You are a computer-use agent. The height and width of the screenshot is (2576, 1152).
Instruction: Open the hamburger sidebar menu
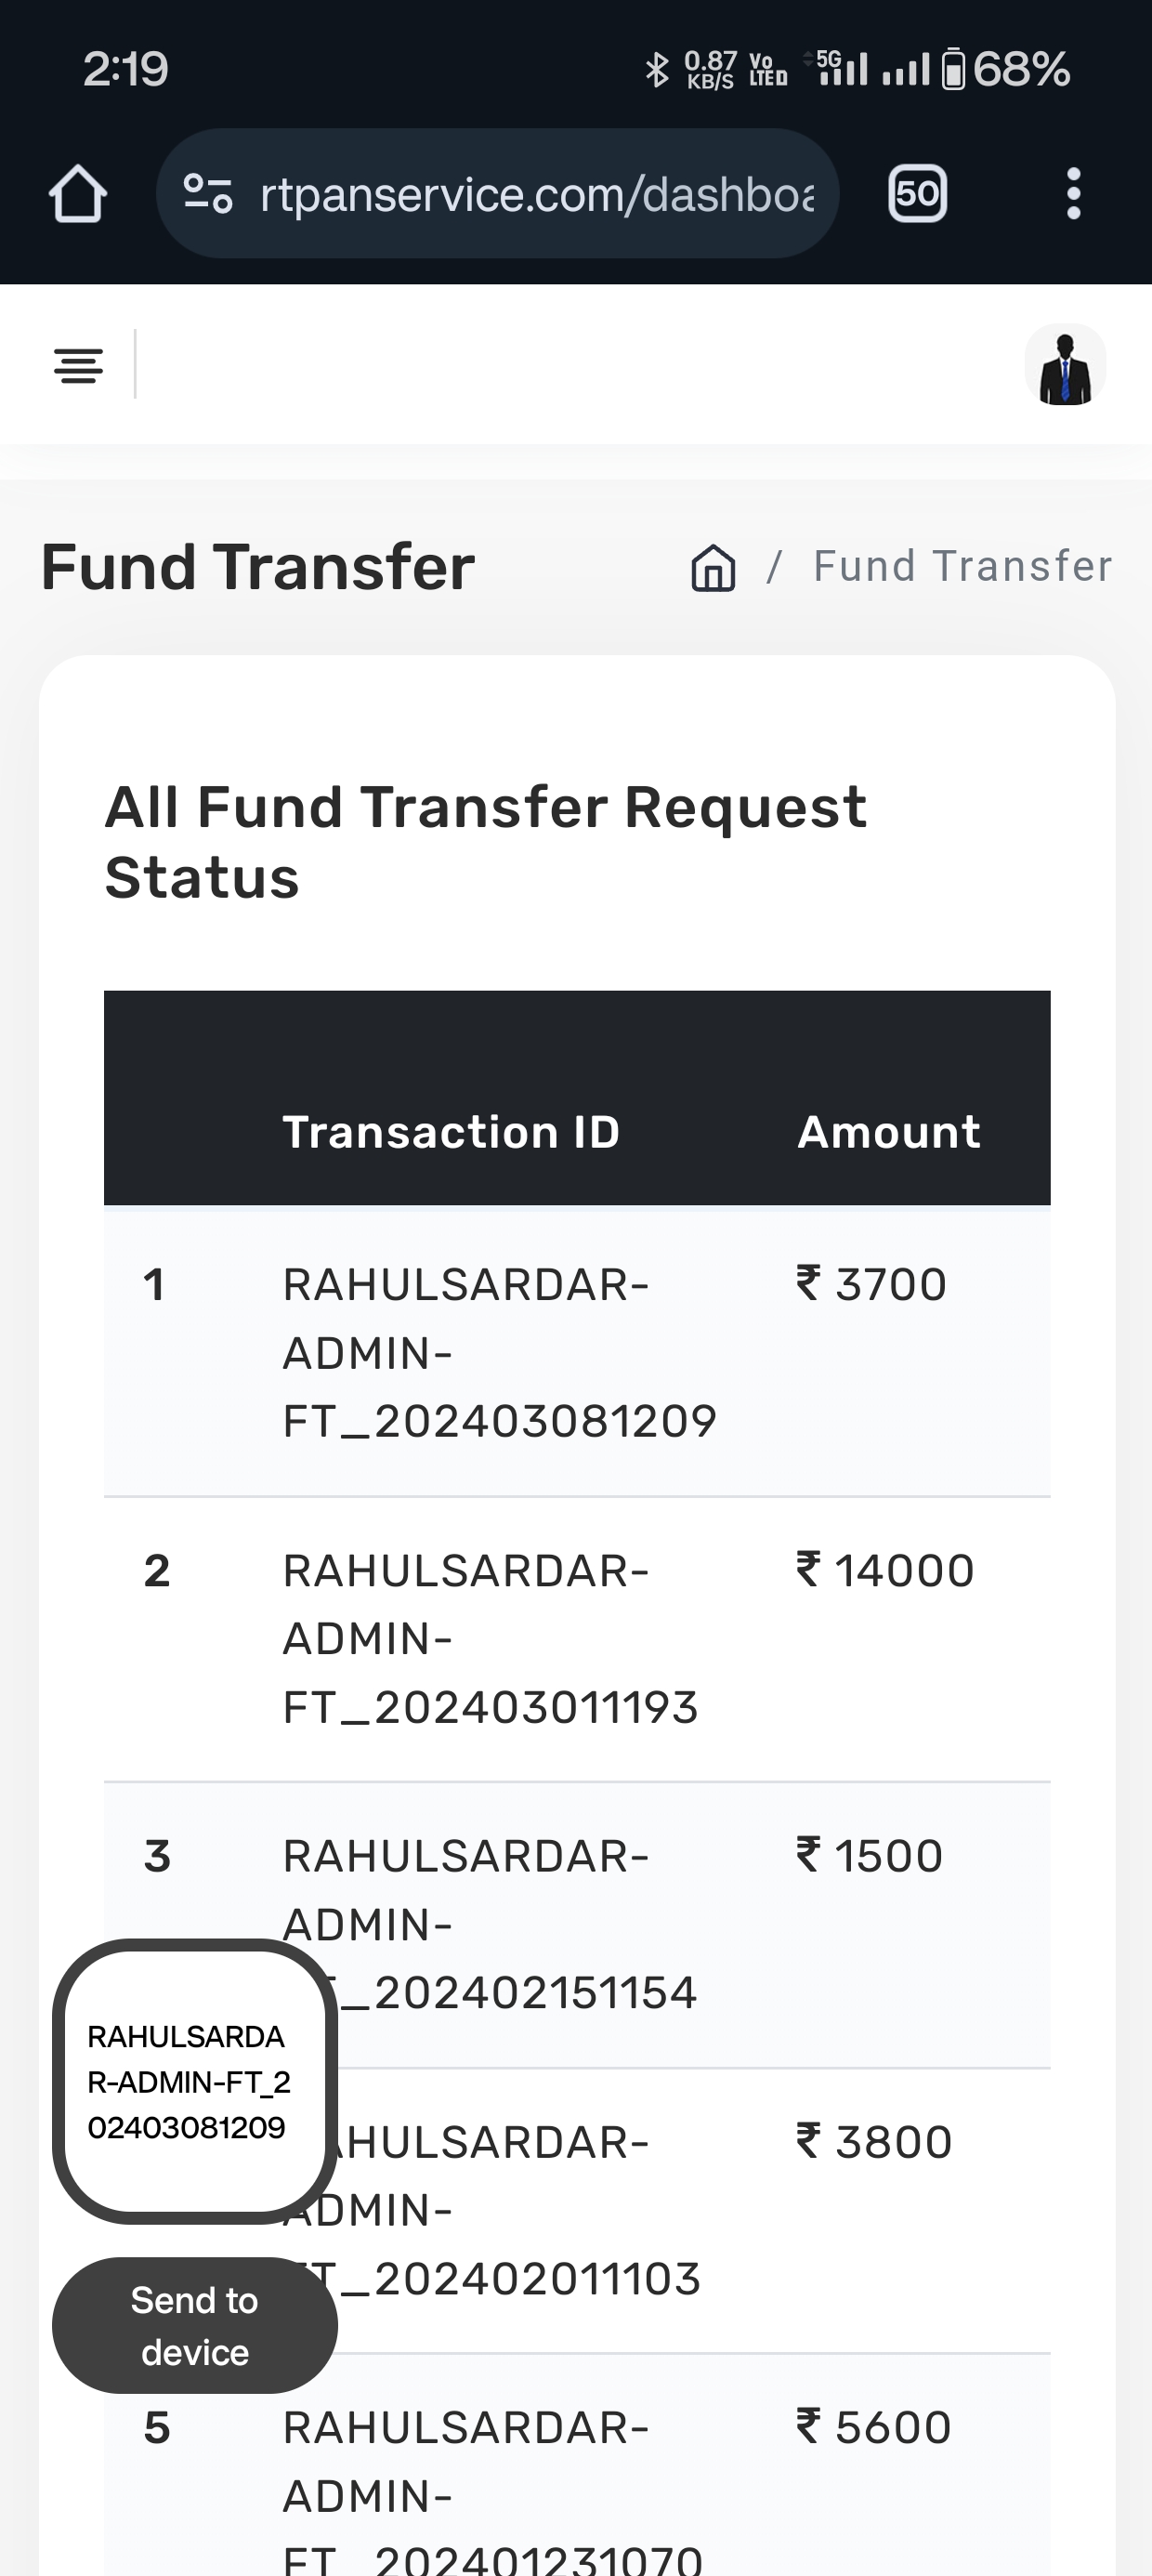pos(78,366)
